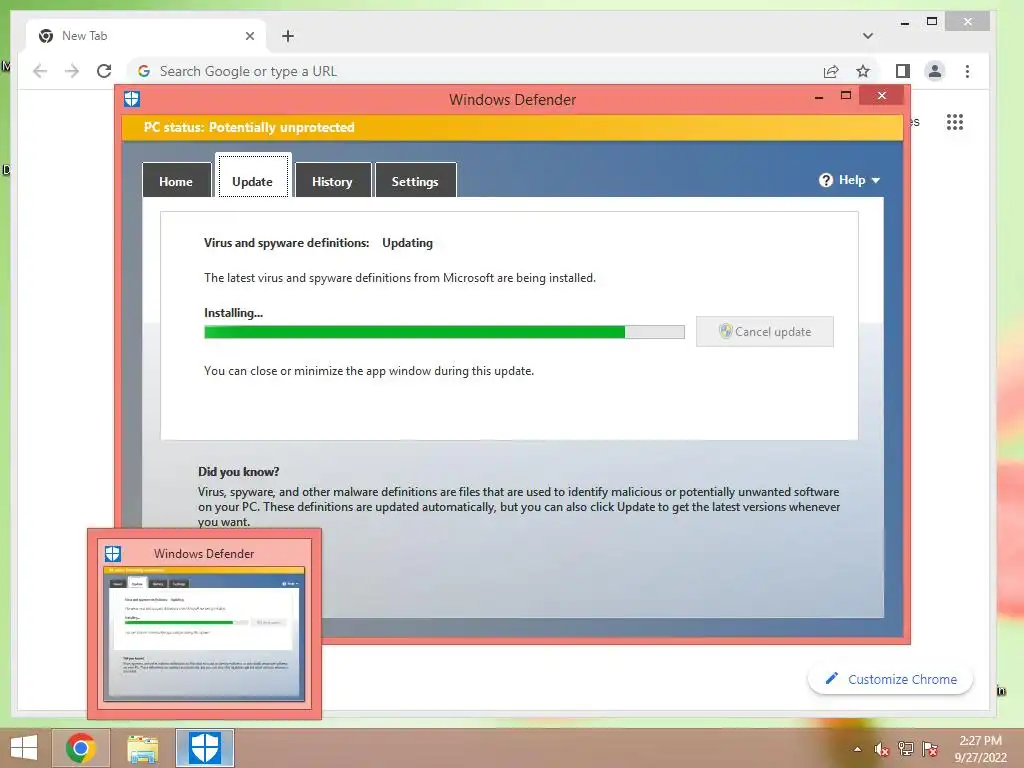Click the Customize Chrome button
This screenshot has width=1024, height=768.
click(890, 679)
